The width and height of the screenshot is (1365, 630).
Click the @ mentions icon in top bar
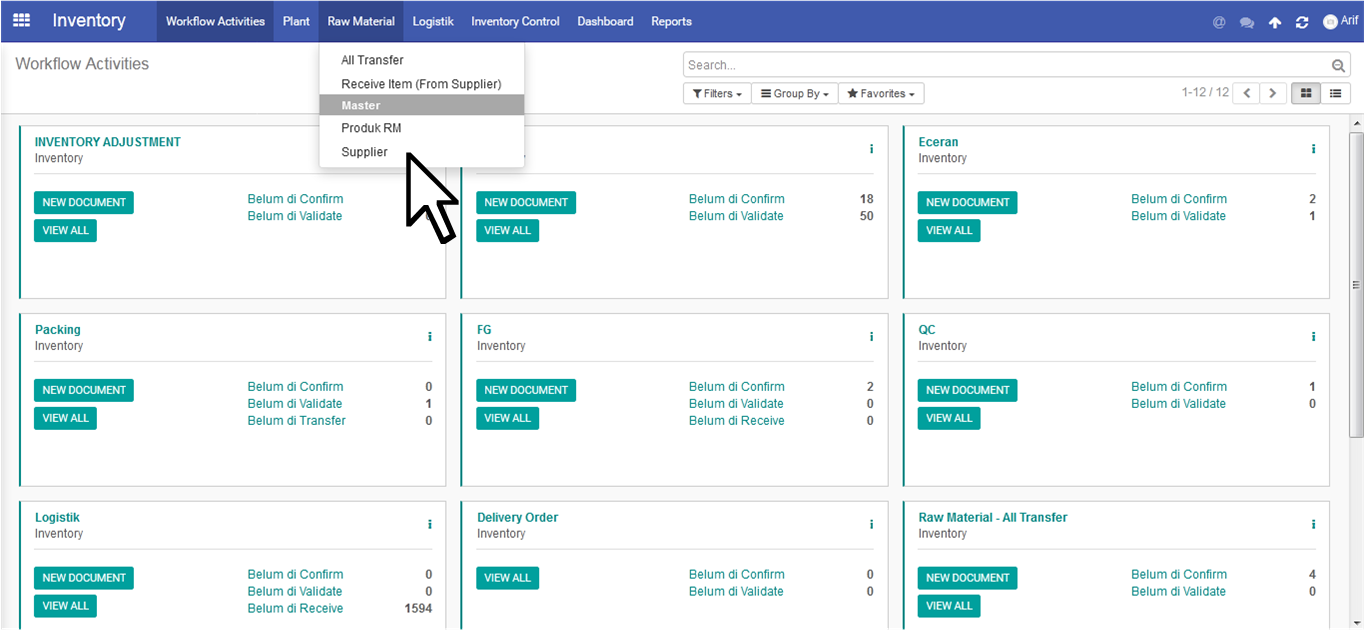point(1218,22)
